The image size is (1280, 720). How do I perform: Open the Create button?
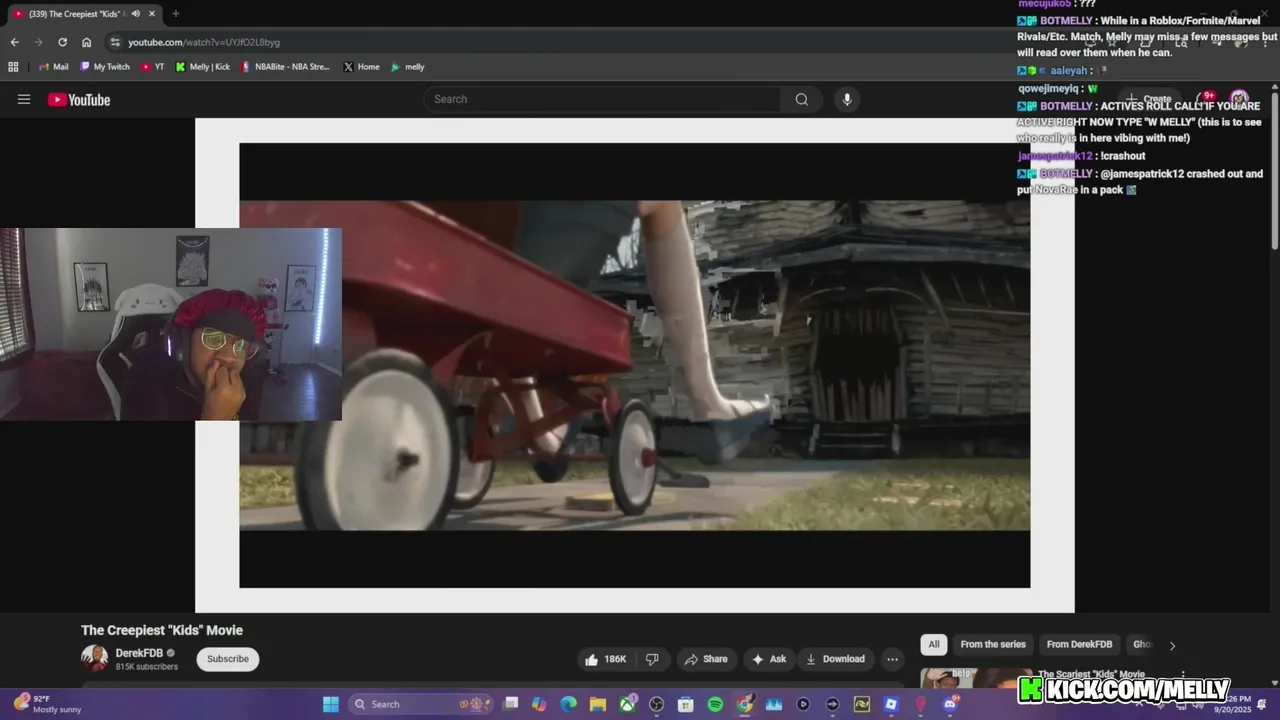pyautogui.click(x=1149, y=99)
